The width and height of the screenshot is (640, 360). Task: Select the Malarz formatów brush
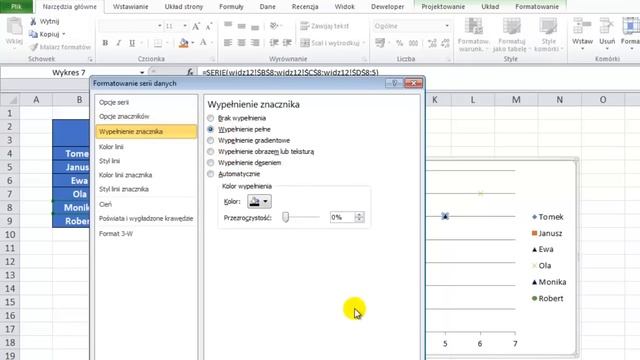coord(33,47)
